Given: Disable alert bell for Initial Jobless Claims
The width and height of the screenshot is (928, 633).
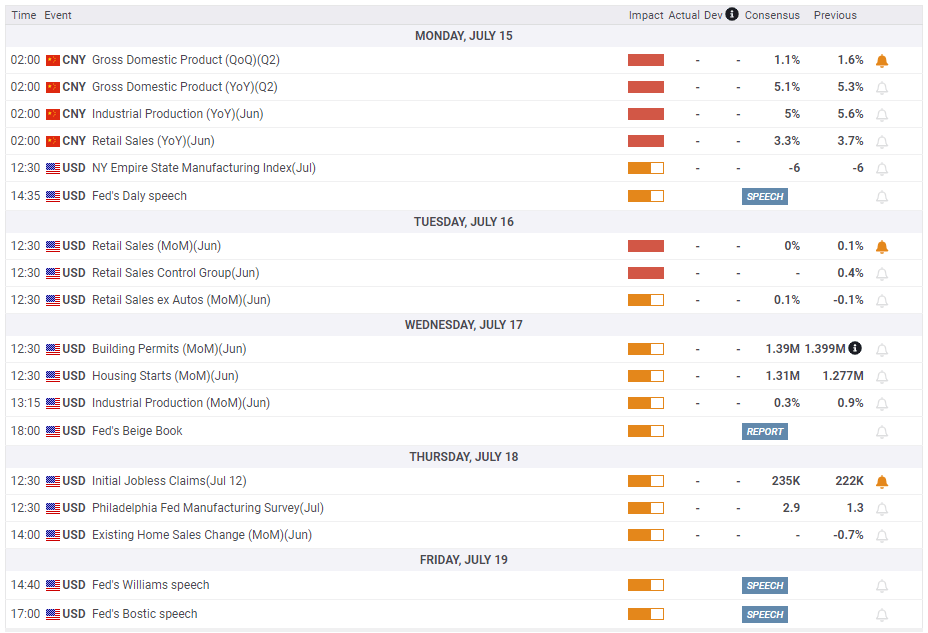Looking at the screenshot, I should [x=881, y=482].
